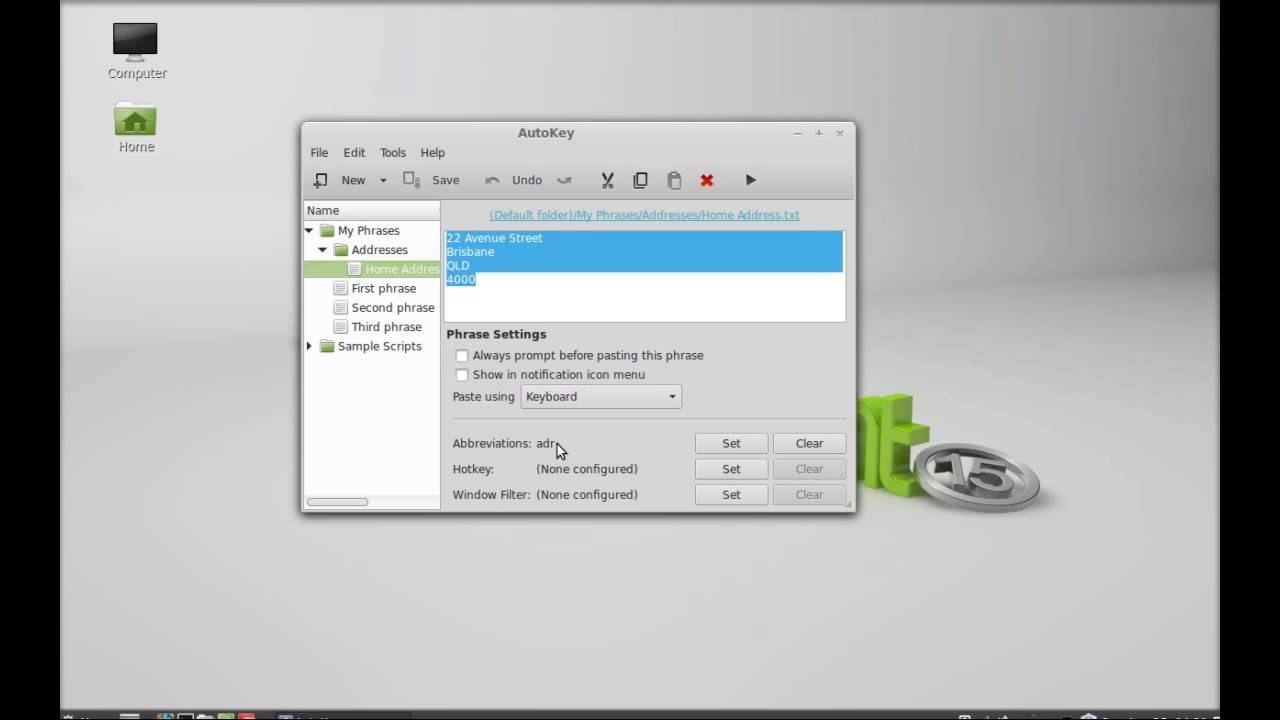This screenshot has width=1280, height=720.
Task: Click the New item toolbar icon
Action: coord(321,180)
